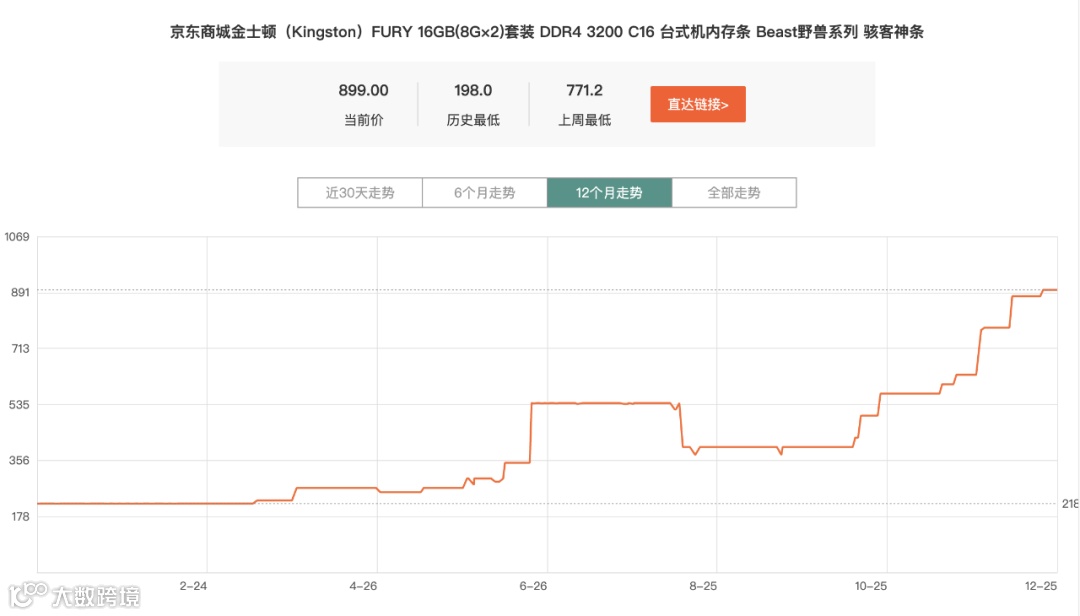
Task: Click the 713 y-axis label
Action: 20,349
